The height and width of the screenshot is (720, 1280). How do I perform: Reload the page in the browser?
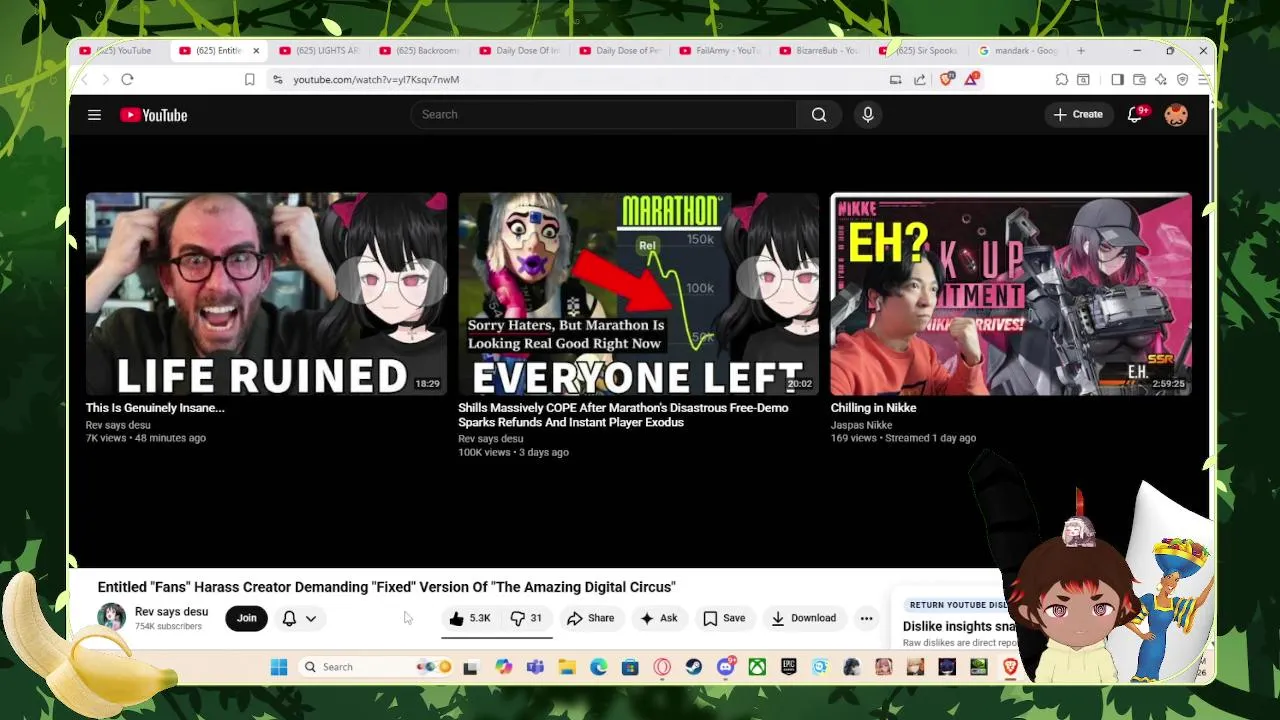point(127,79)
